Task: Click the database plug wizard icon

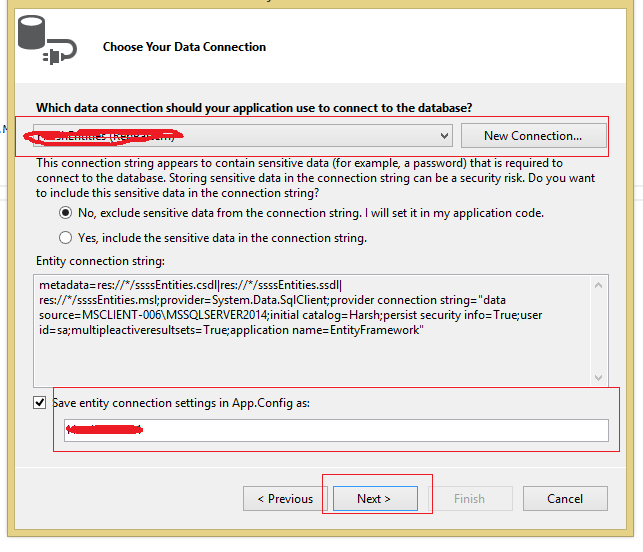Action: 41,41
